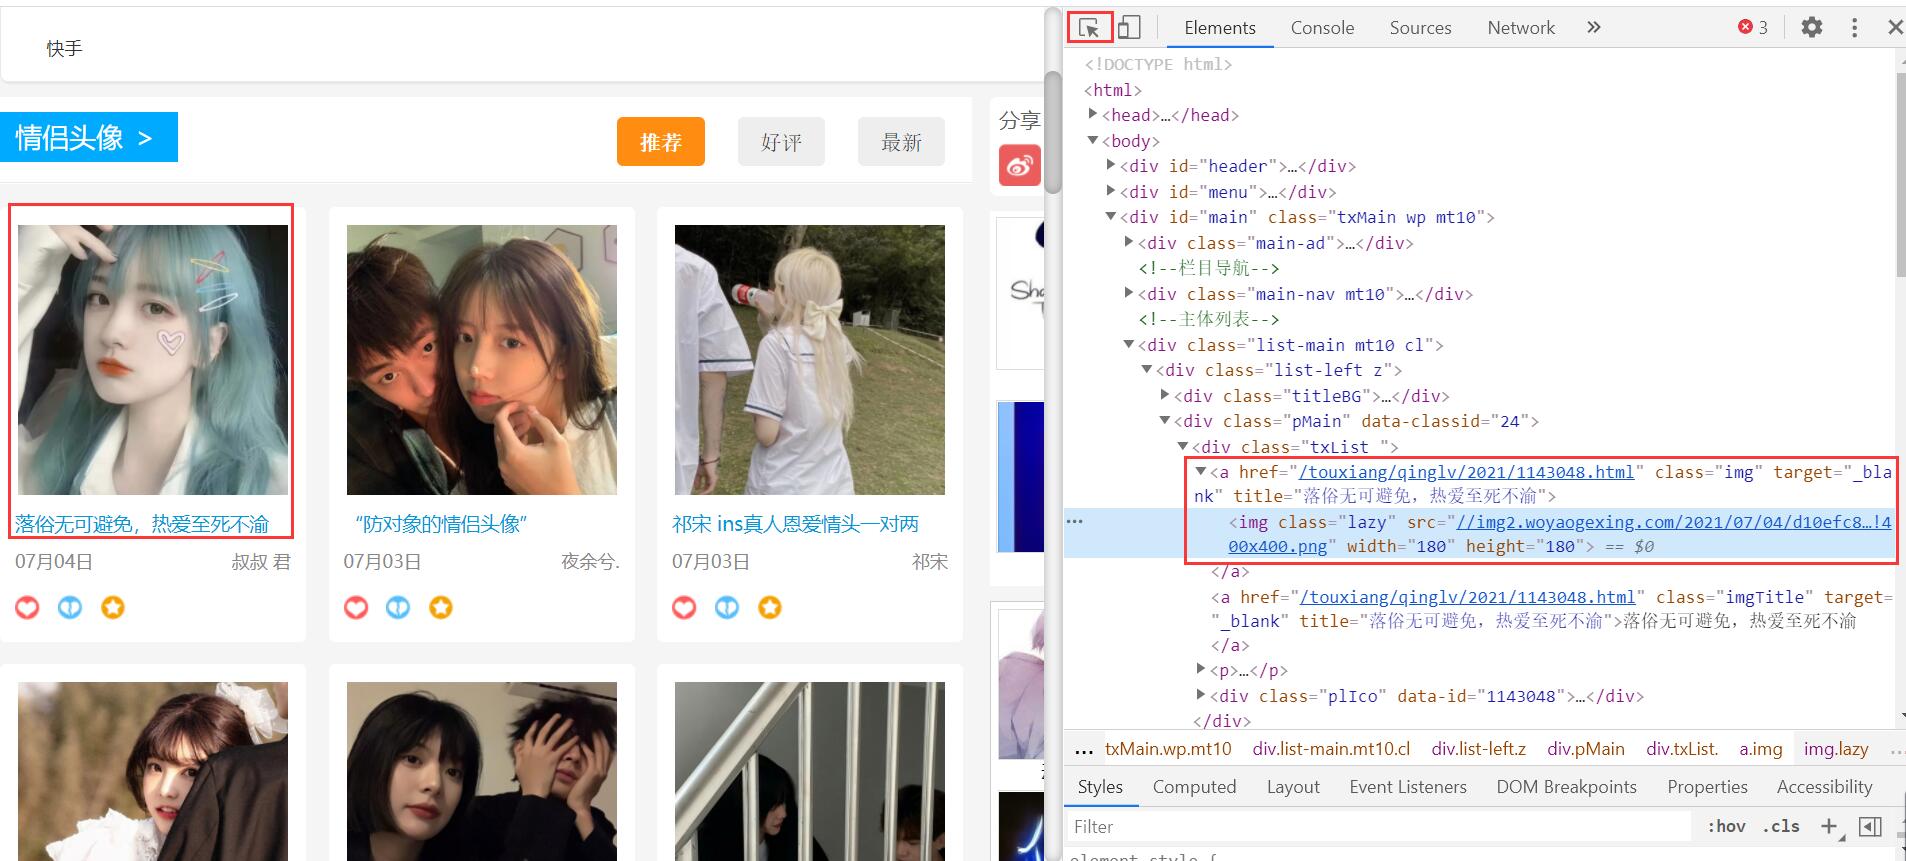Open the Sources tab
Screen dimensions: 1906x861
point(1420,28)
